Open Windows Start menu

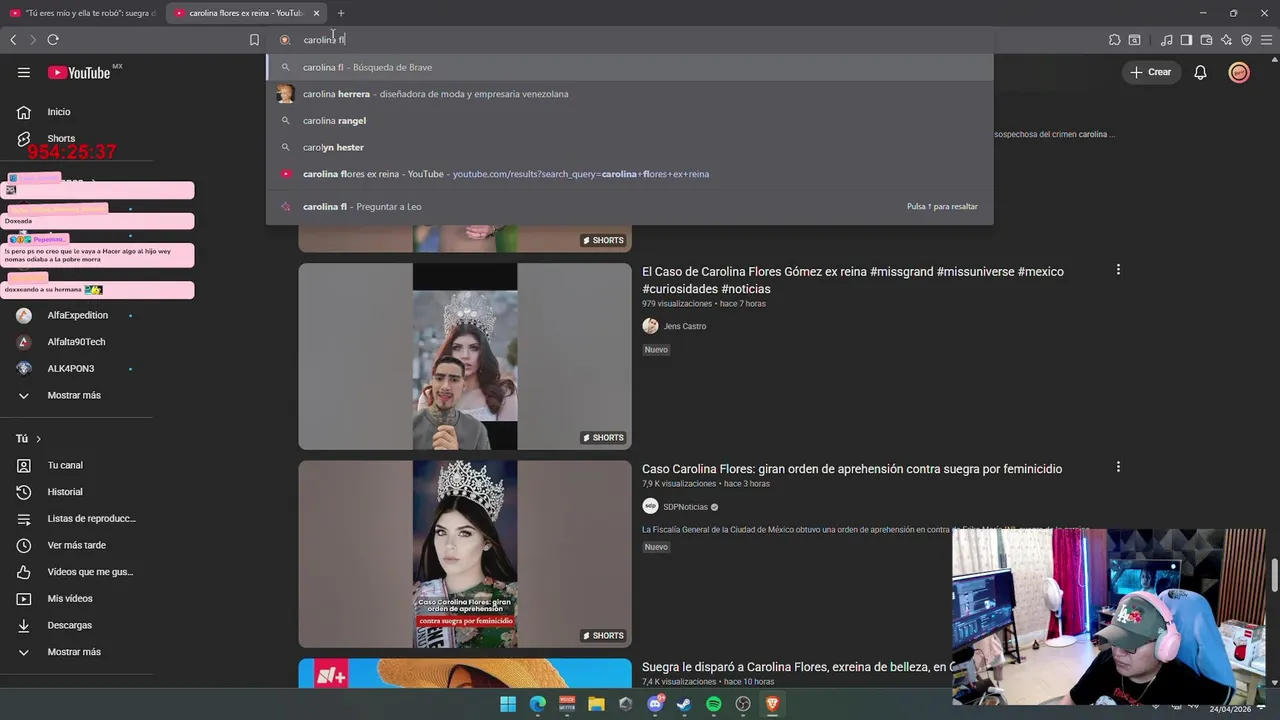tap(508, 704)
